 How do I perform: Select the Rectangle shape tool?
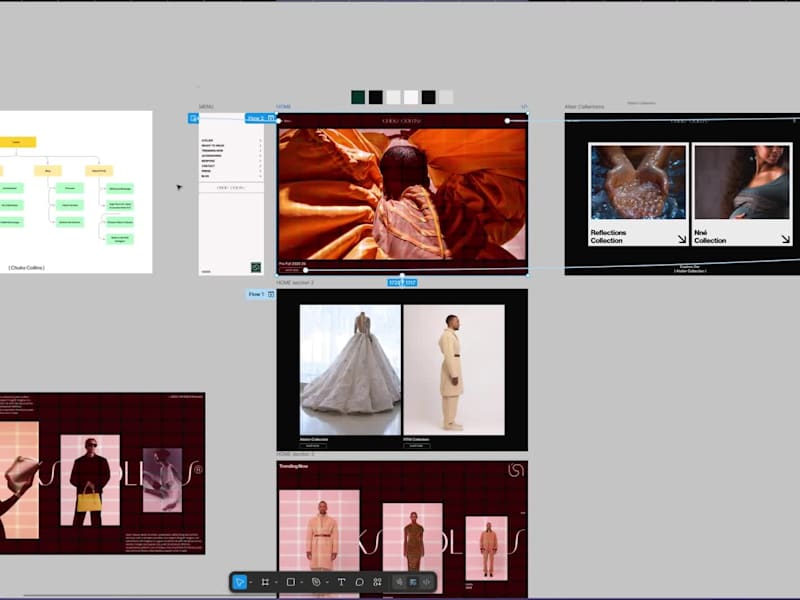tap(291, 581)
